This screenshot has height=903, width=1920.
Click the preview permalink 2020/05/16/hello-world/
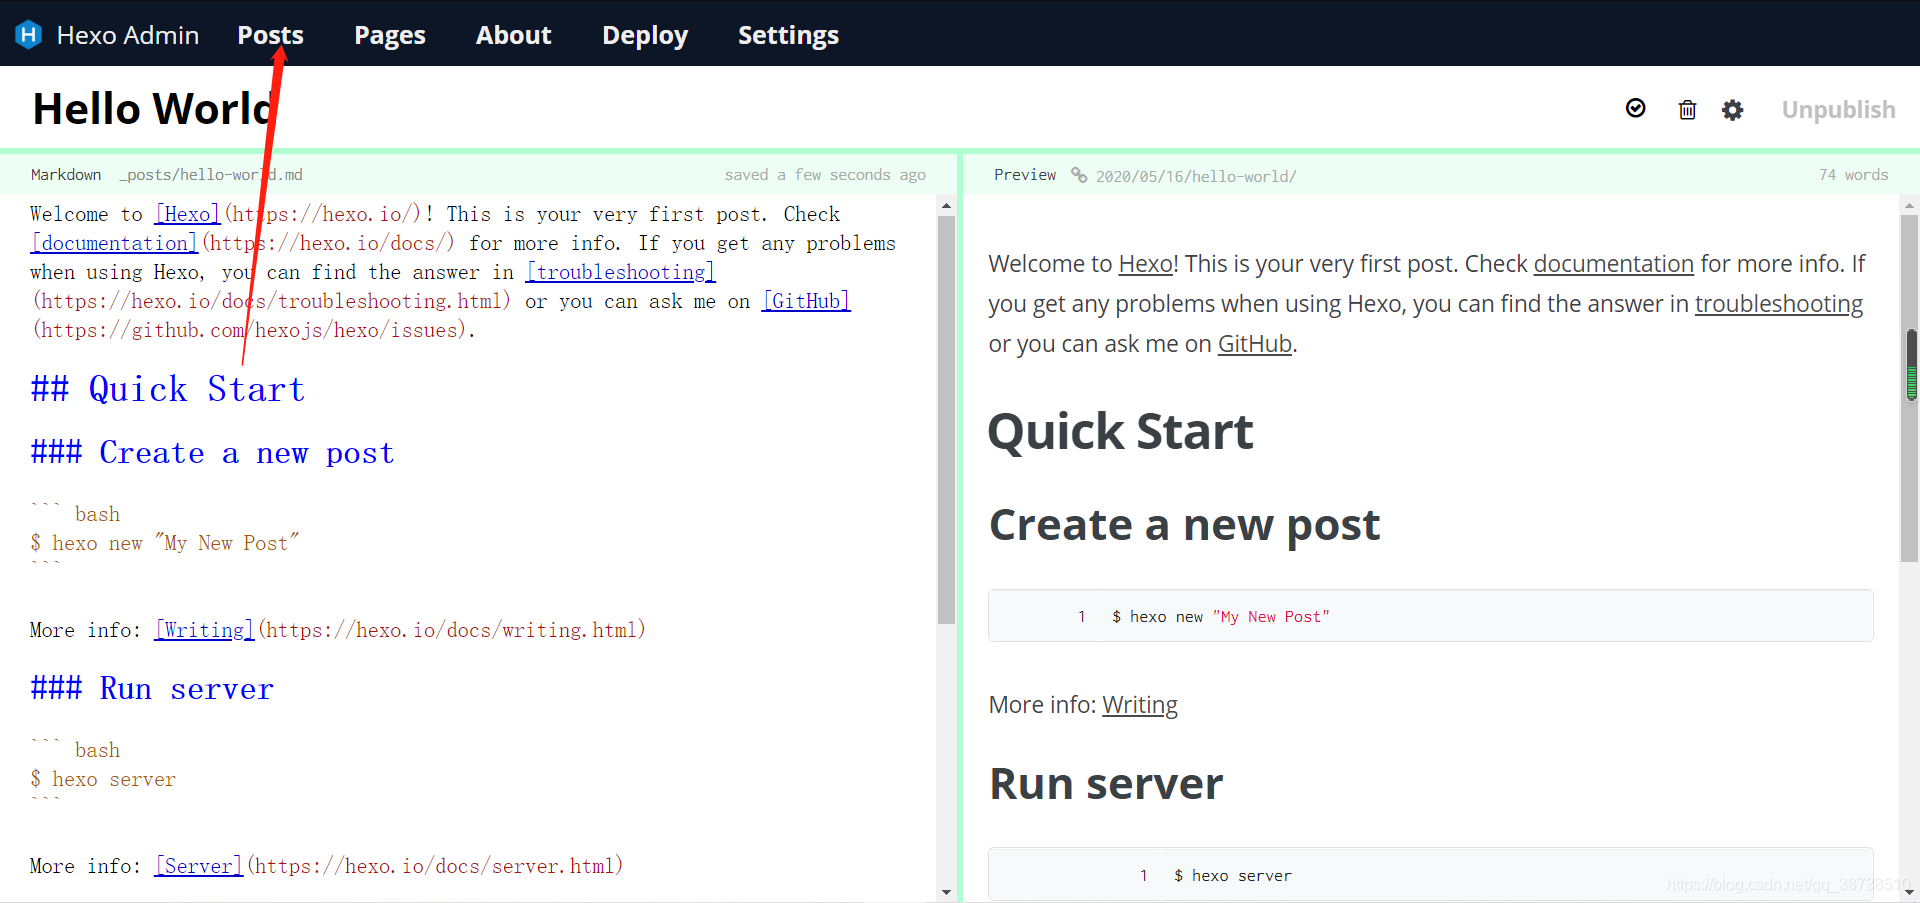(1196, 176)
